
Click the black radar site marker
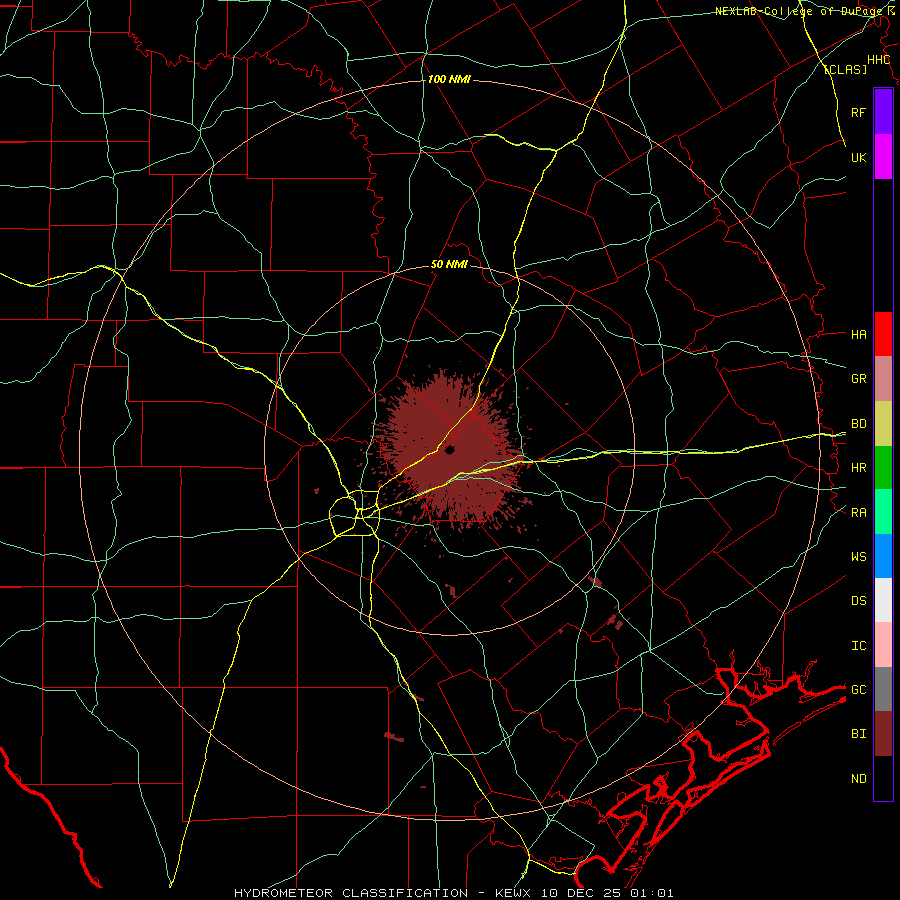click(449, 449)
